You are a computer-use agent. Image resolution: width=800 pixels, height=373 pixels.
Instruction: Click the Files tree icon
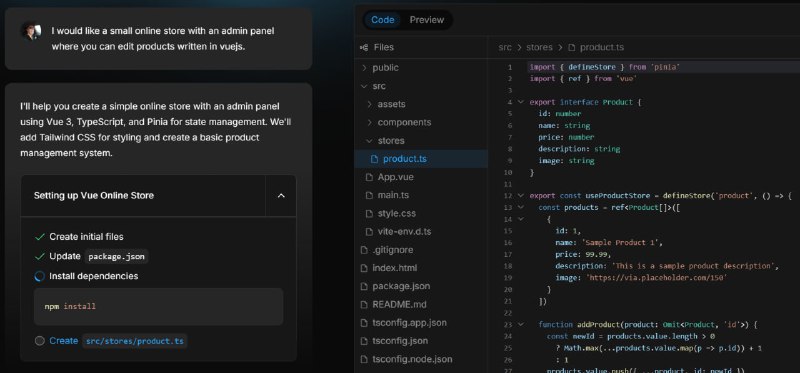point(364,47)
